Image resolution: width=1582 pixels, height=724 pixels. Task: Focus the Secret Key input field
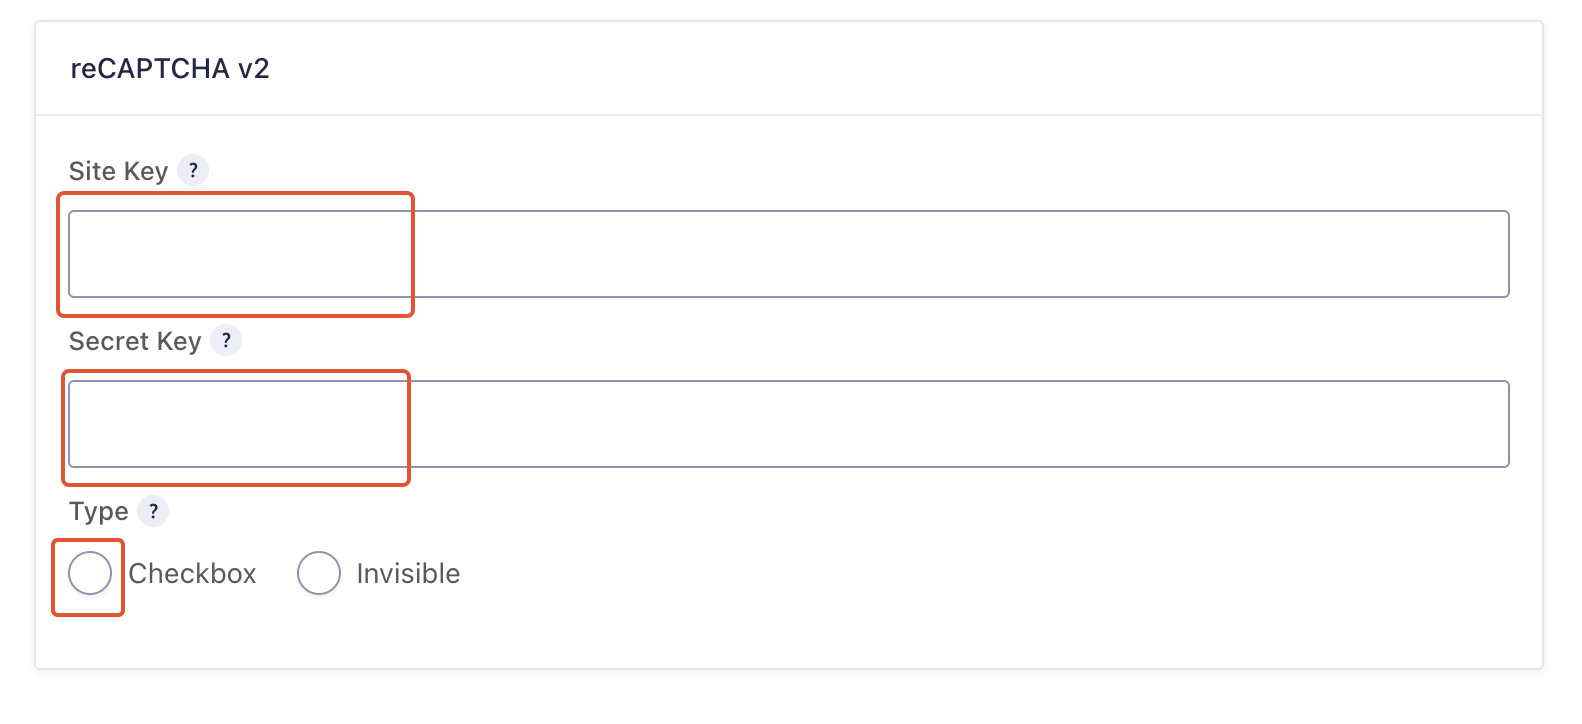tap(788, 424)
